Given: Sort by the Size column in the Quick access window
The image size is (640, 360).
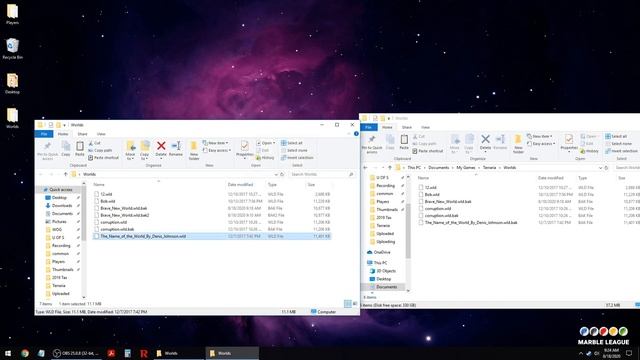Looking at the screenshot, I should pos(311,185).
